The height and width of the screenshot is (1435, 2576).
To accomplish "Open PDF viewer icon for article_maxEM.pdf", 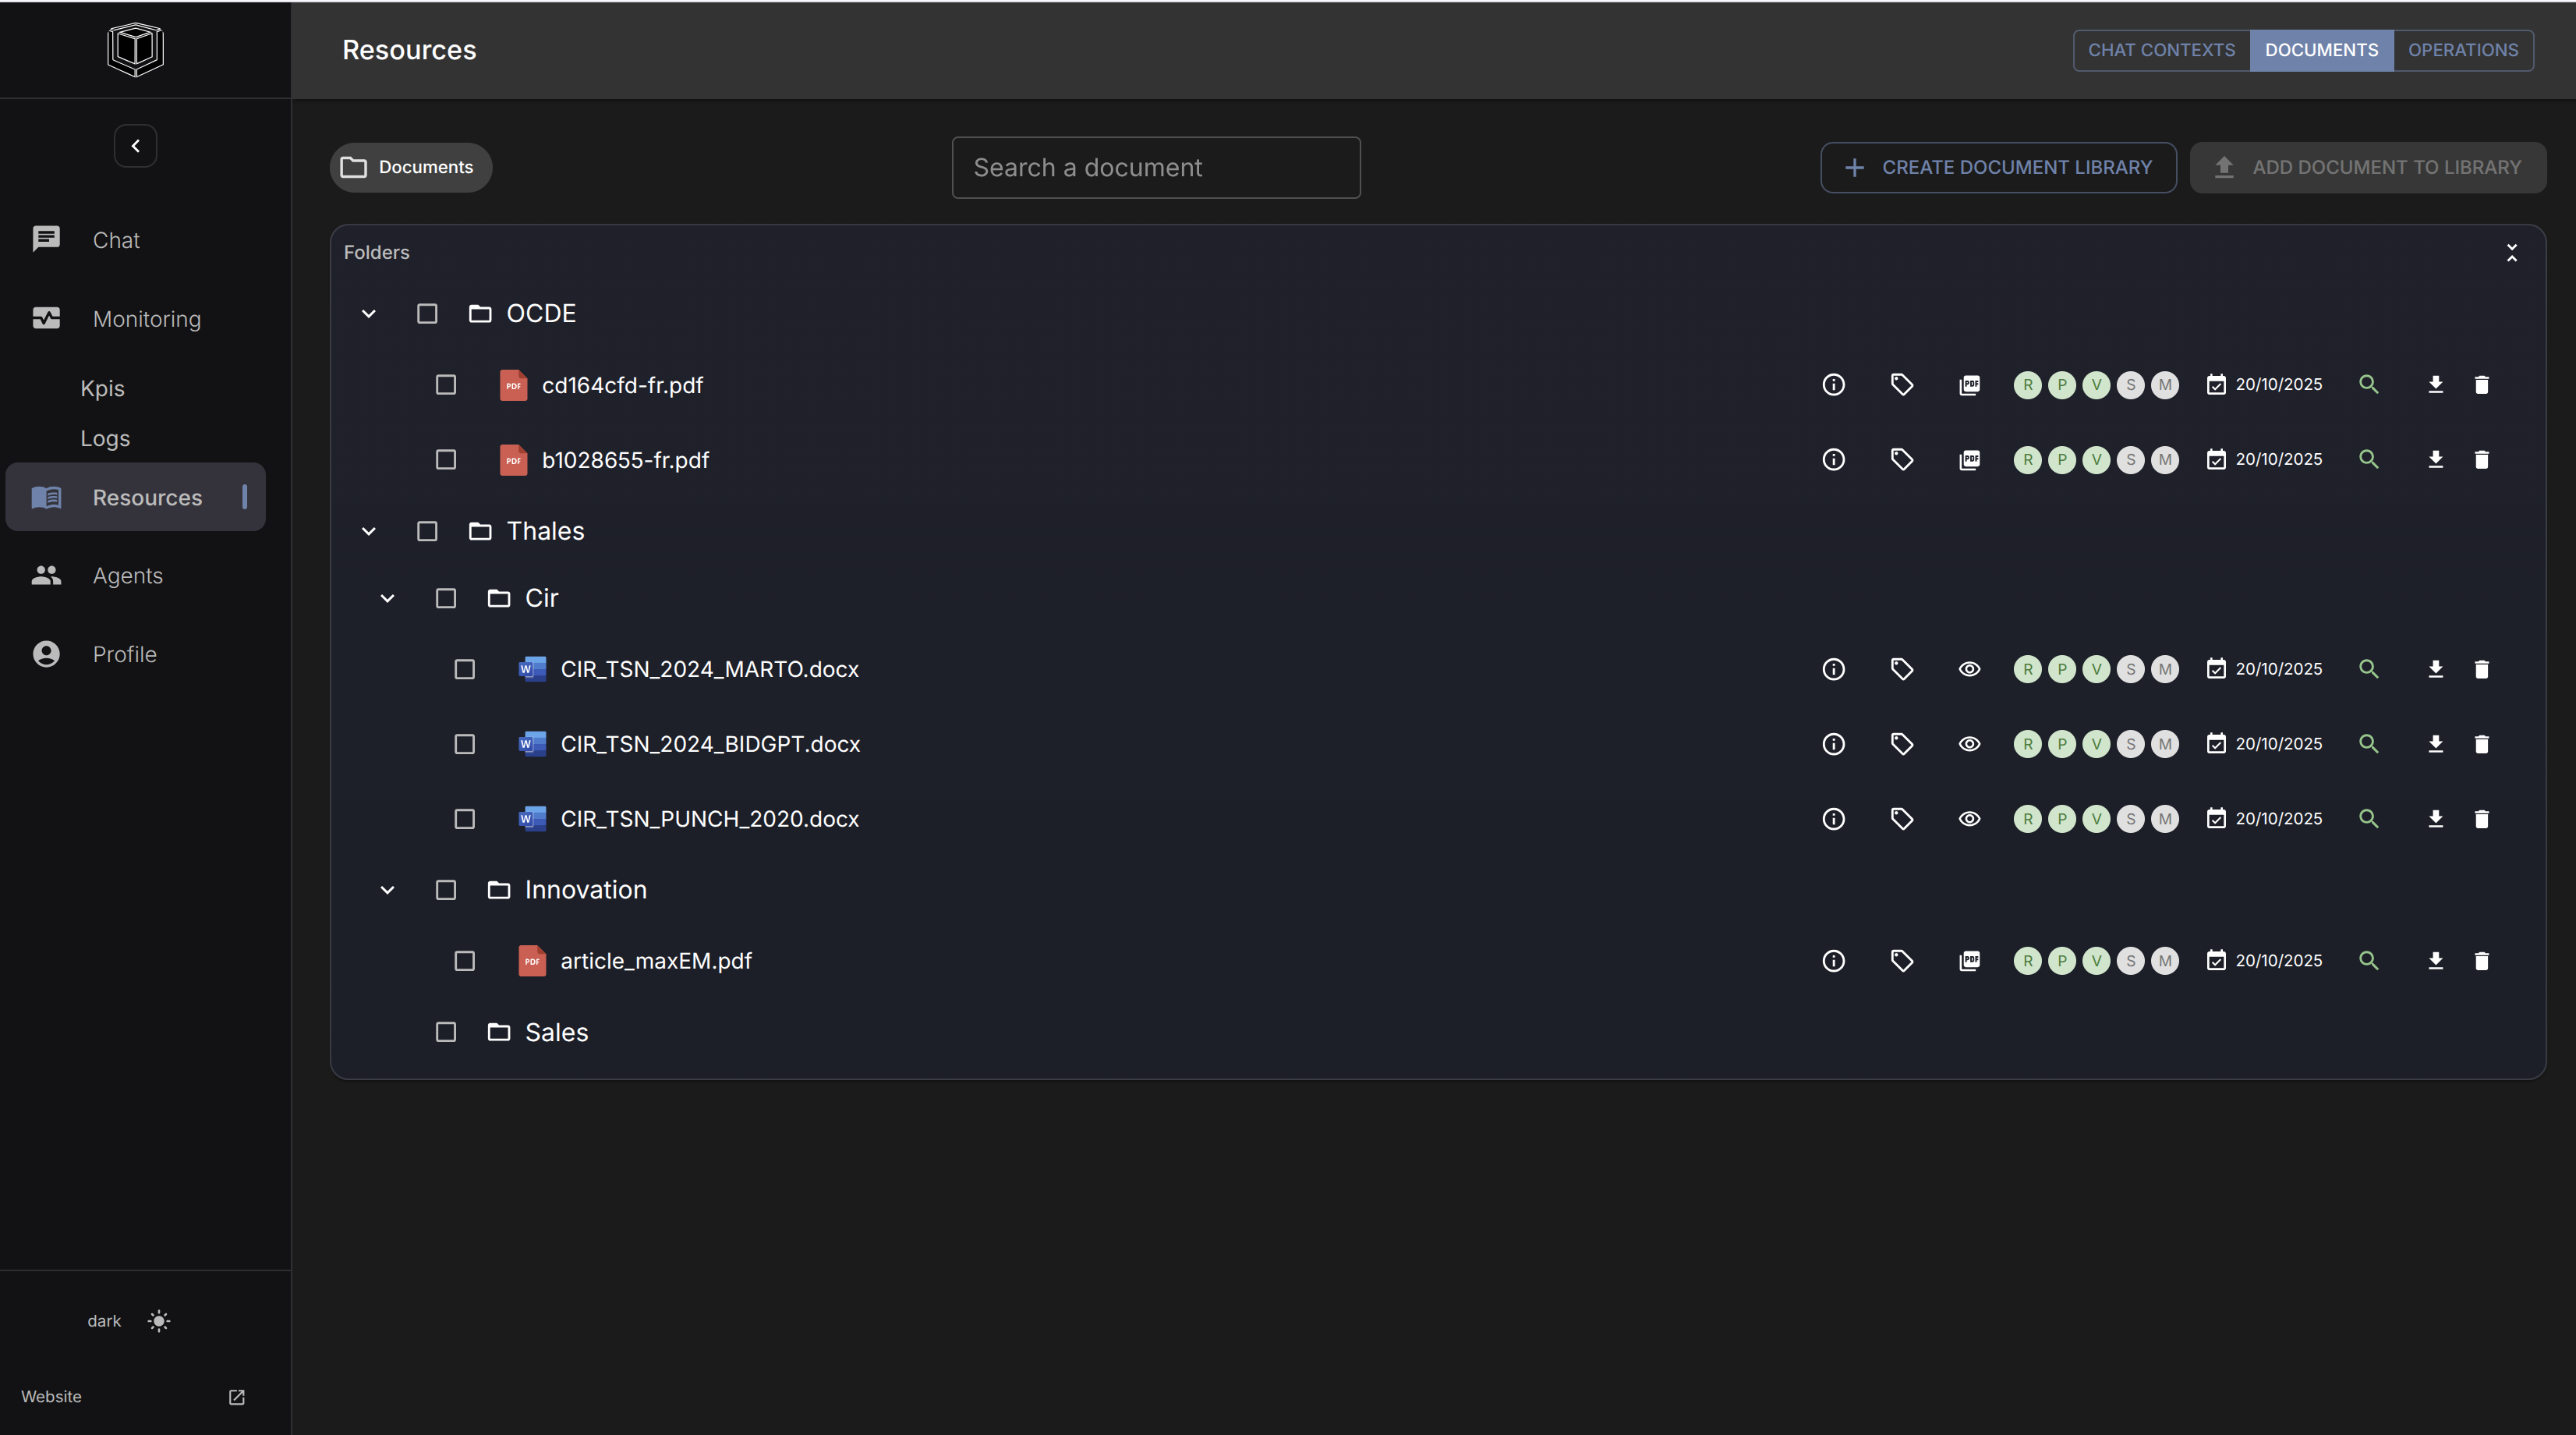I will (1969, 961).
